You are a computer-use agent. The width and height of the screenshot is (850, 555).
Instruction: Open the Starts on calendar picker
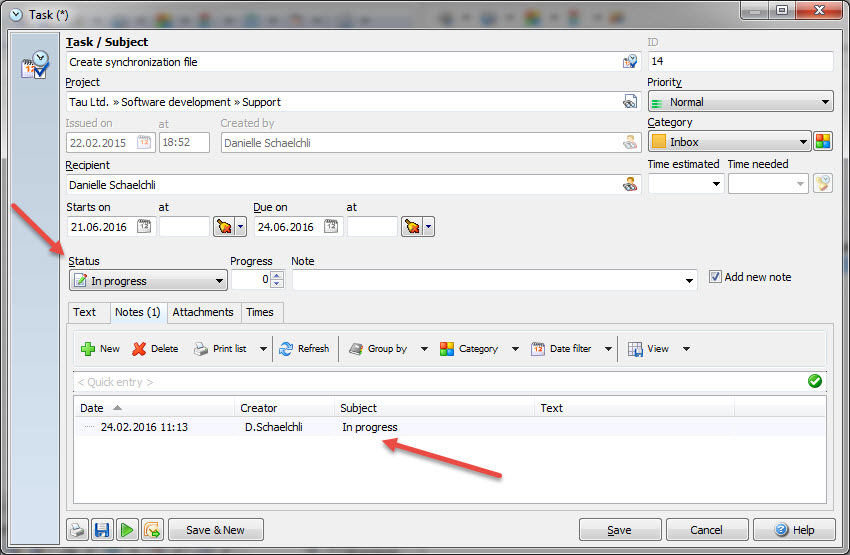click(144, 227)
